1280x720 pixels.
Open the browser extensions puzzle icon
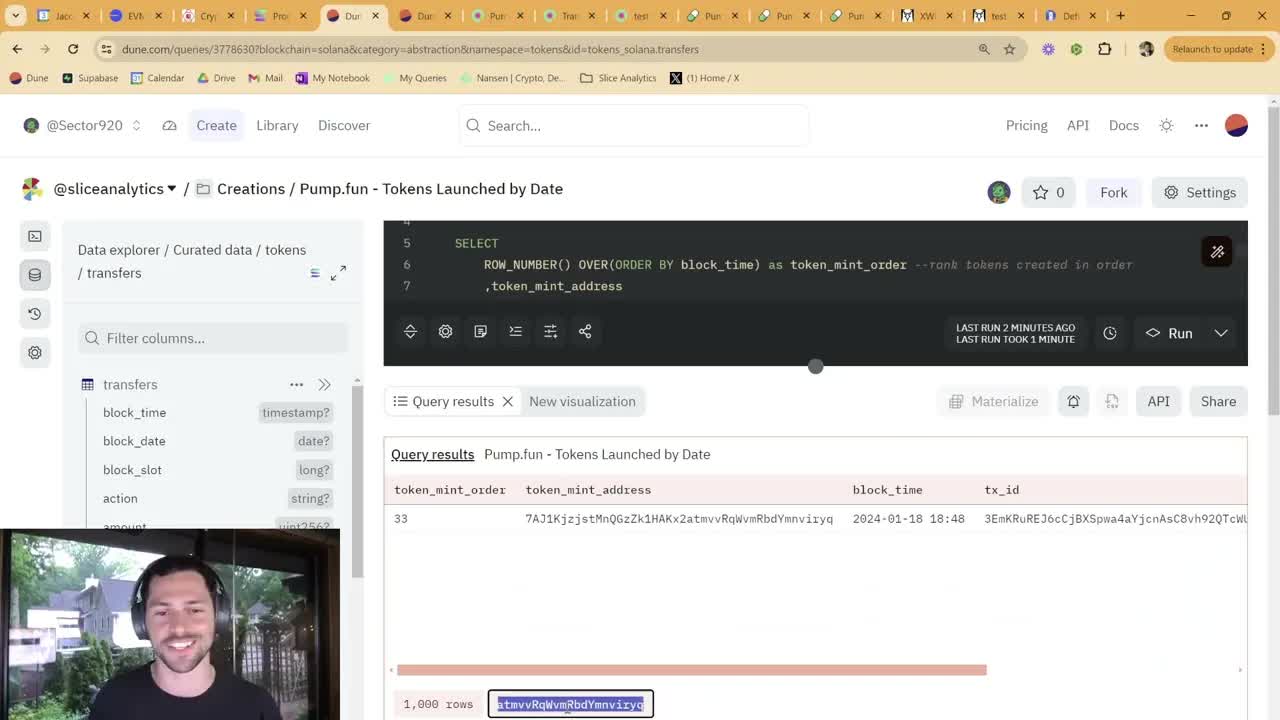click(1104, 49)
